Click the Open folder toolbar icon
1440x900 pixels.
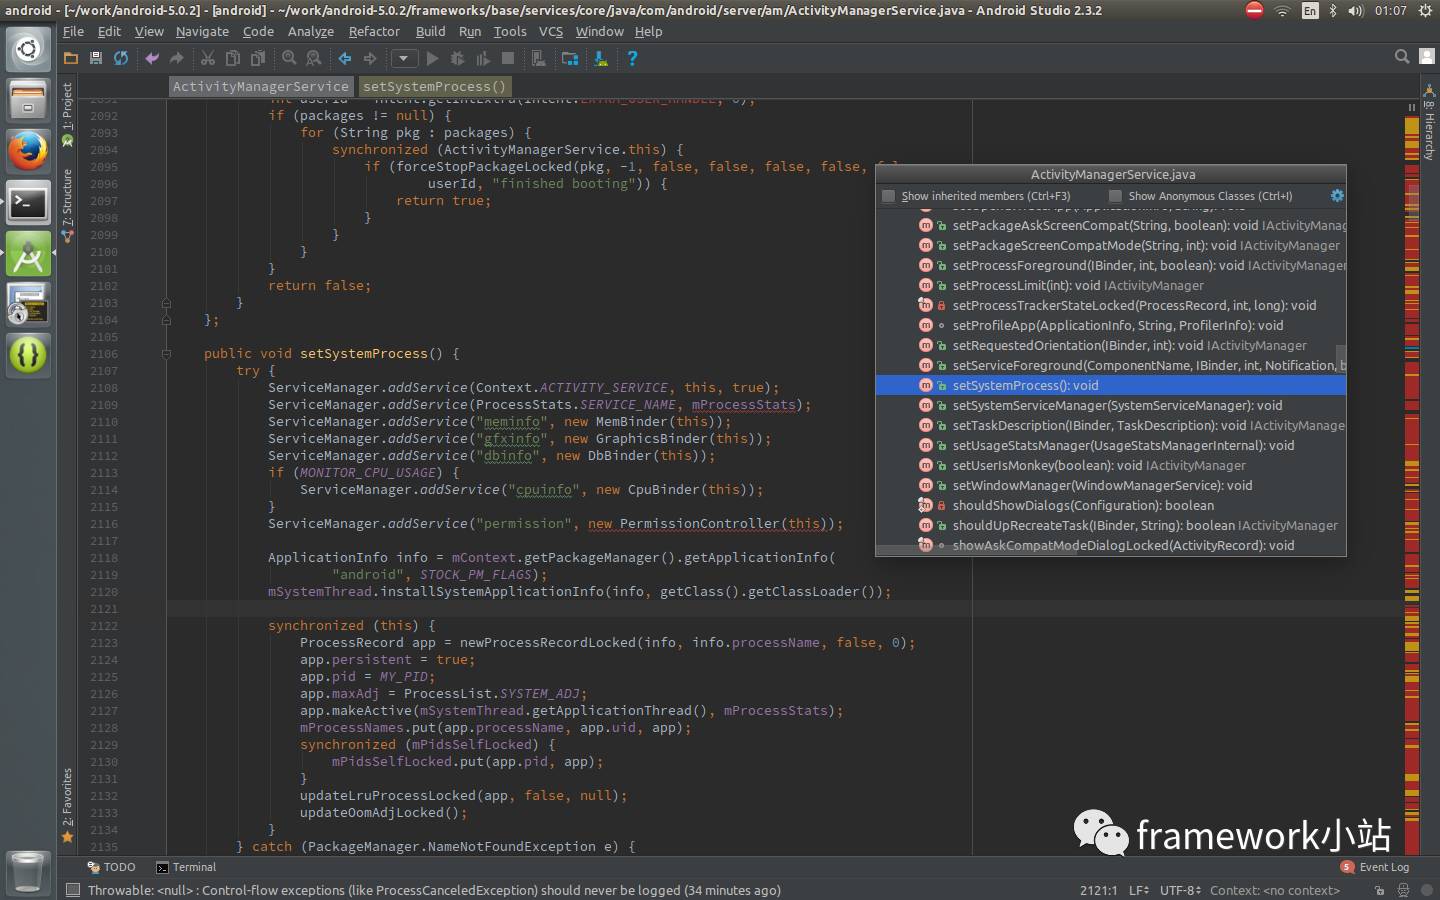(x=71, y=59)
